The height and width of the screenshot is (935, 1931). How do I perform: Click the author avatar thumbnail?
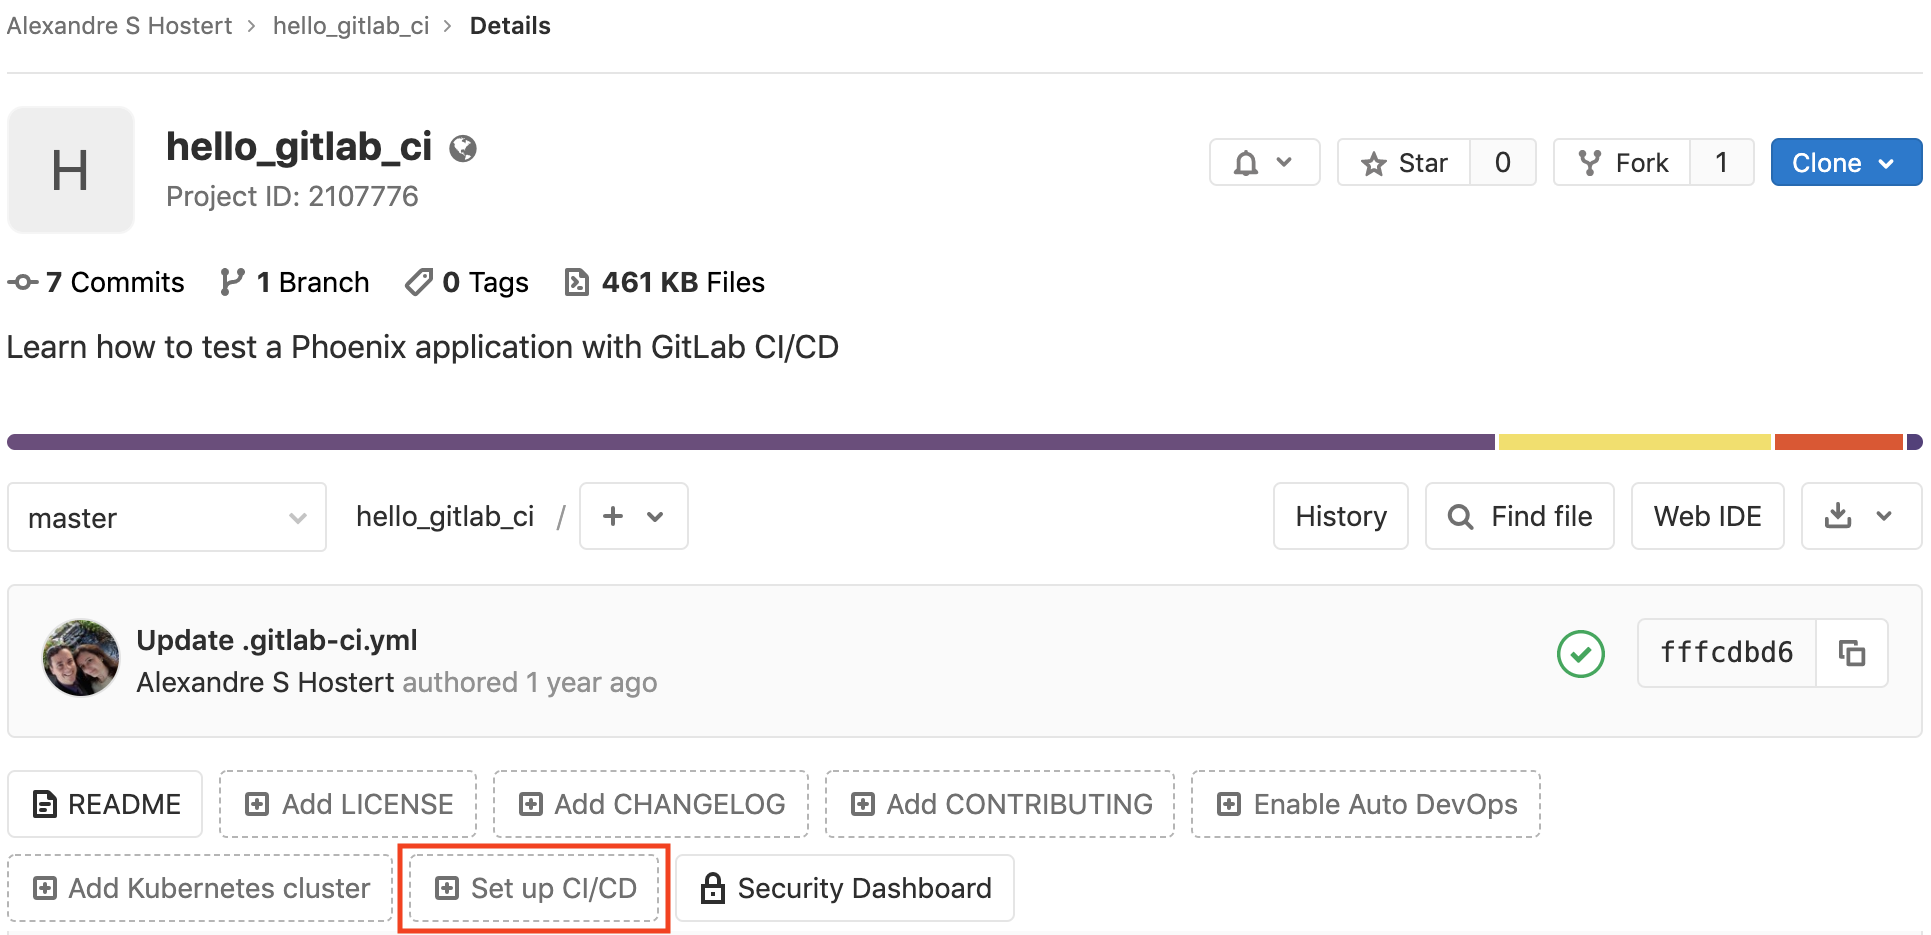[x=81, y=658]
